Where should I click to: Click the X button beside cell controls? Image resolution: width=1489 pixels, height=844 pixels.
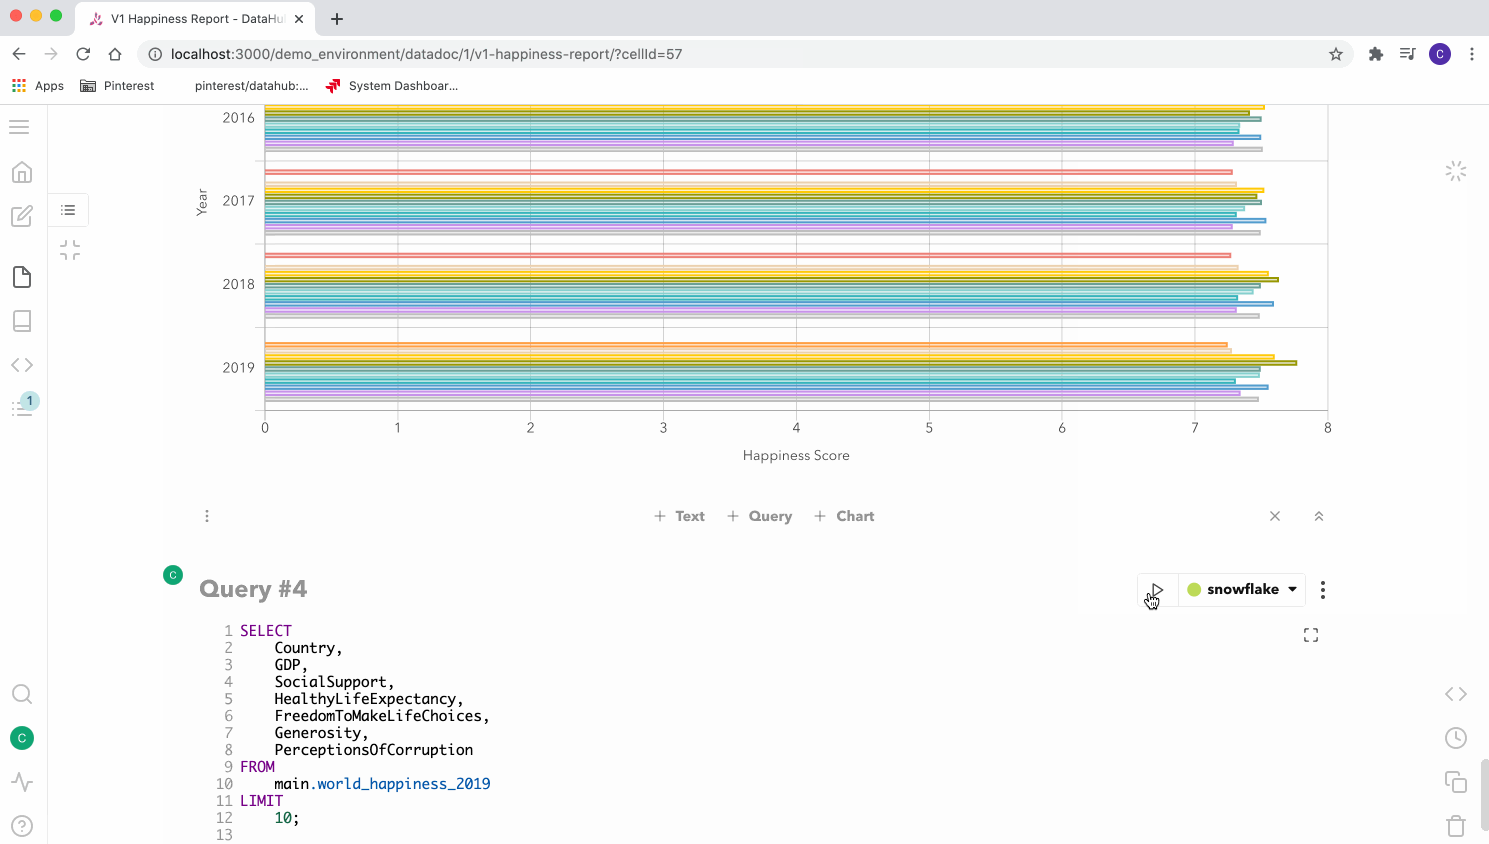coord(1275,516)
